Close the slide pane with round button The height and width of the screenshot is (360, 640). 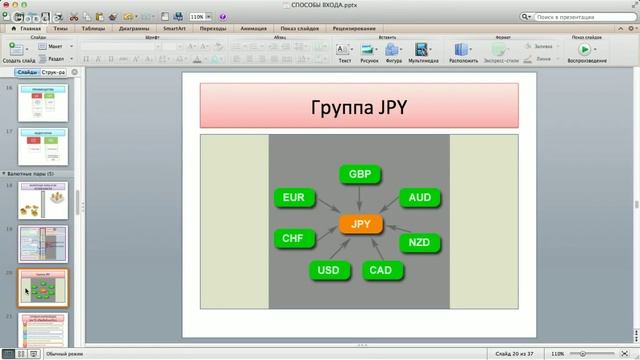75,72
